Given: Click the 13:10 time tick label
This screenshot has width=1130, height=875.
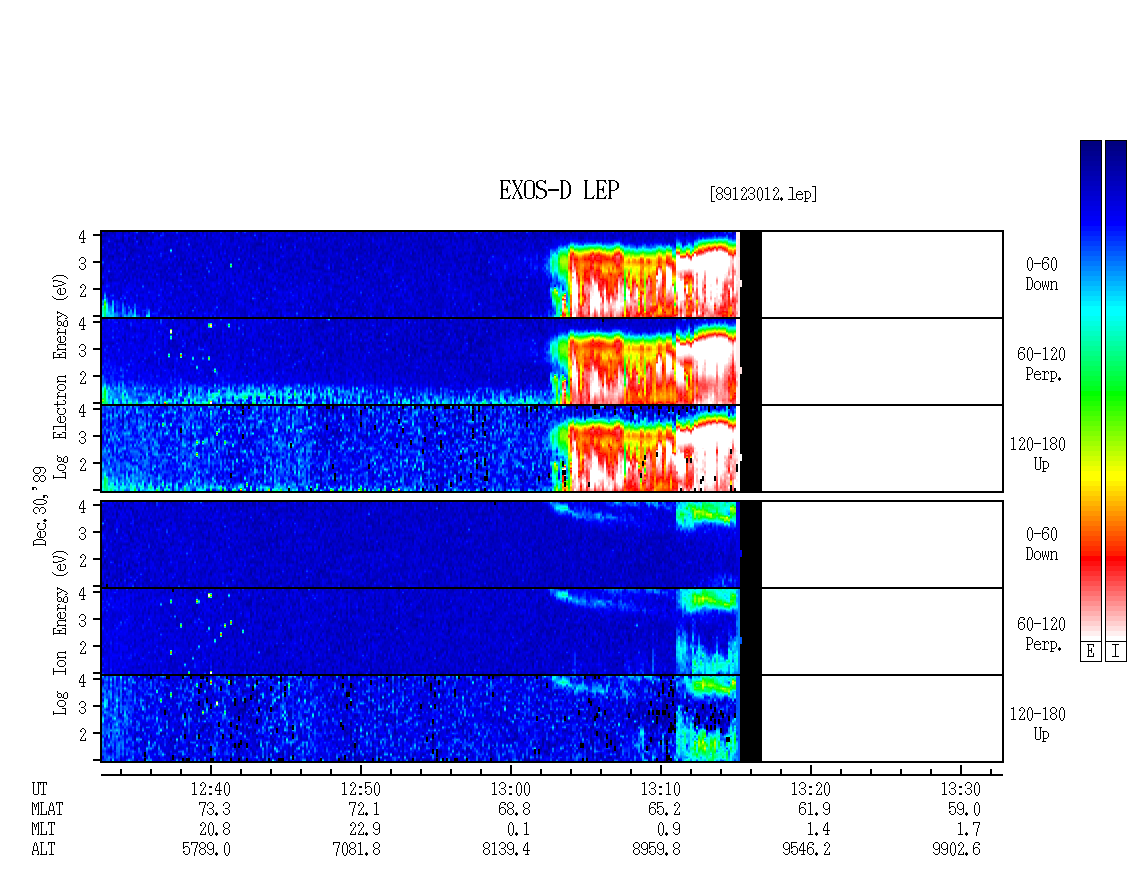Looking at the screenshot, I should 660,789.
